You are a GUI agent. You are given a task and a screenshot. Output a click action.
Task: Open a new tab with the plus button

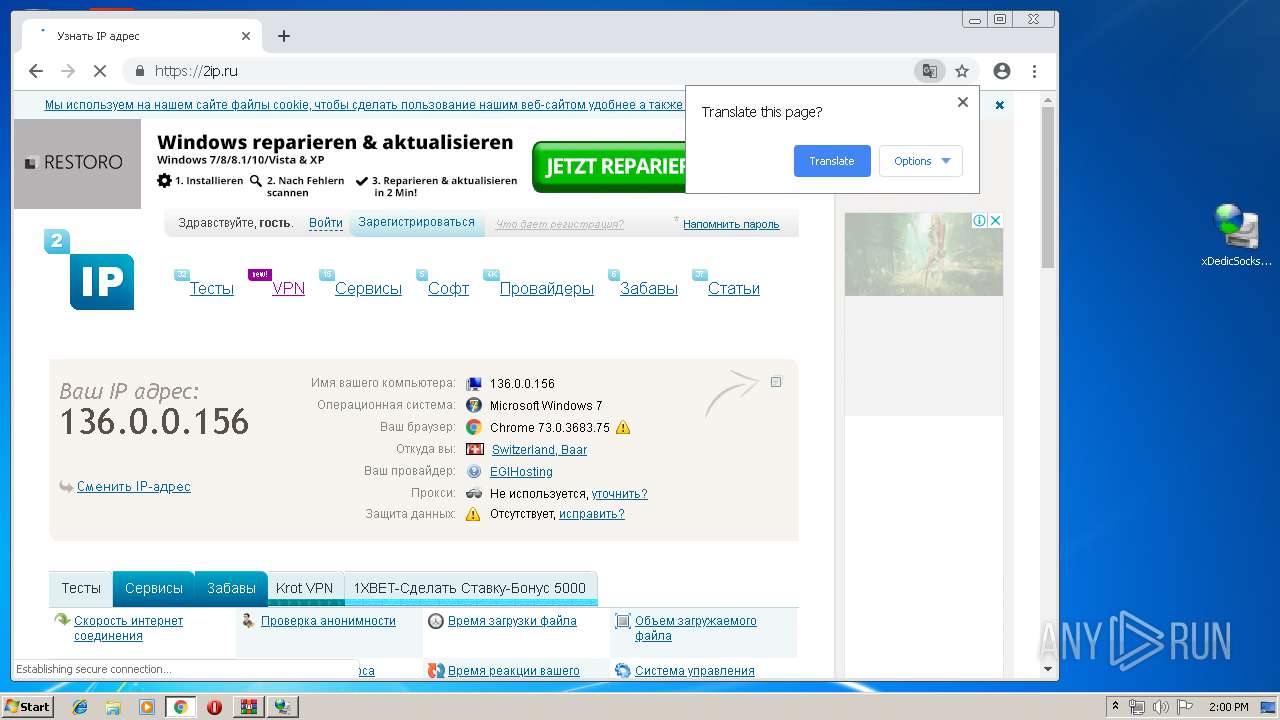pos(284,36)
